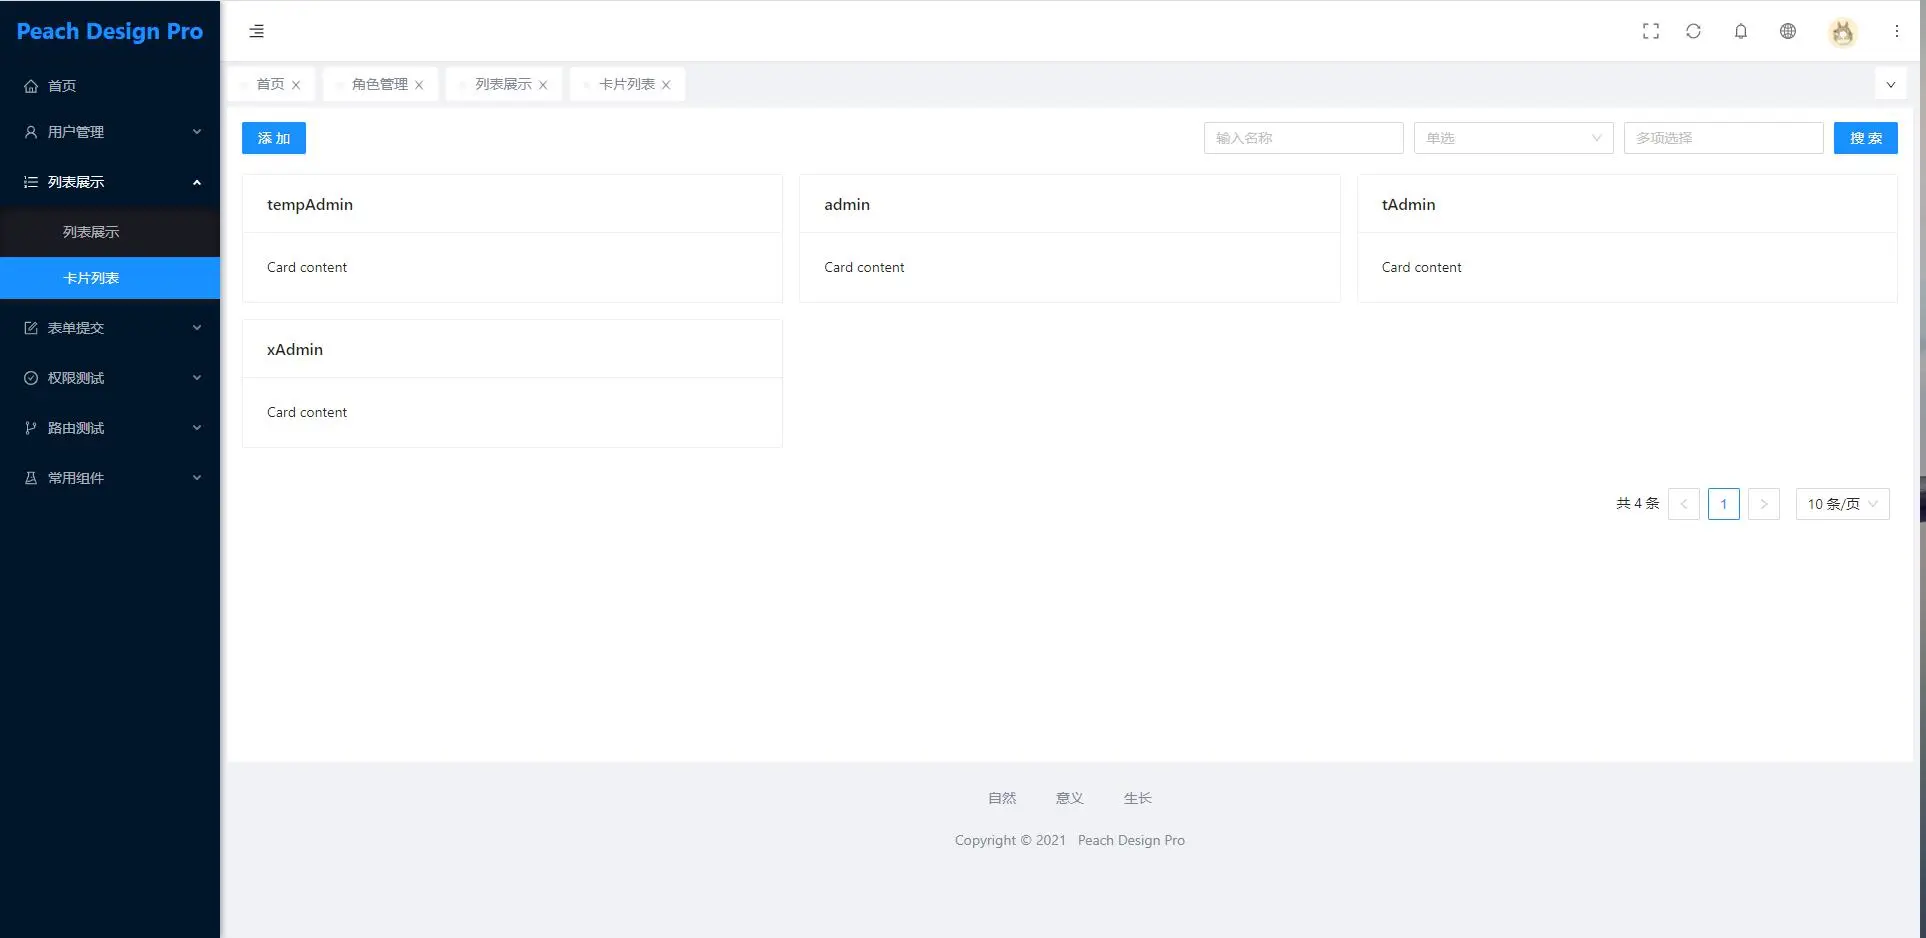The image size is (1926, 938).
Task: Expand 用户管理 submenu chevron
Action: [197, 132]
